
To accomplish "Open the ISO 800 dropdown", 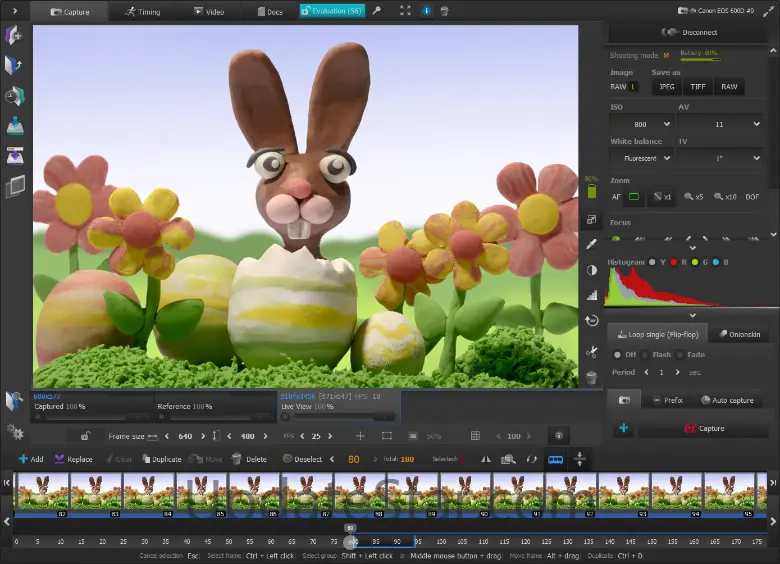I will tap(640, 124).
